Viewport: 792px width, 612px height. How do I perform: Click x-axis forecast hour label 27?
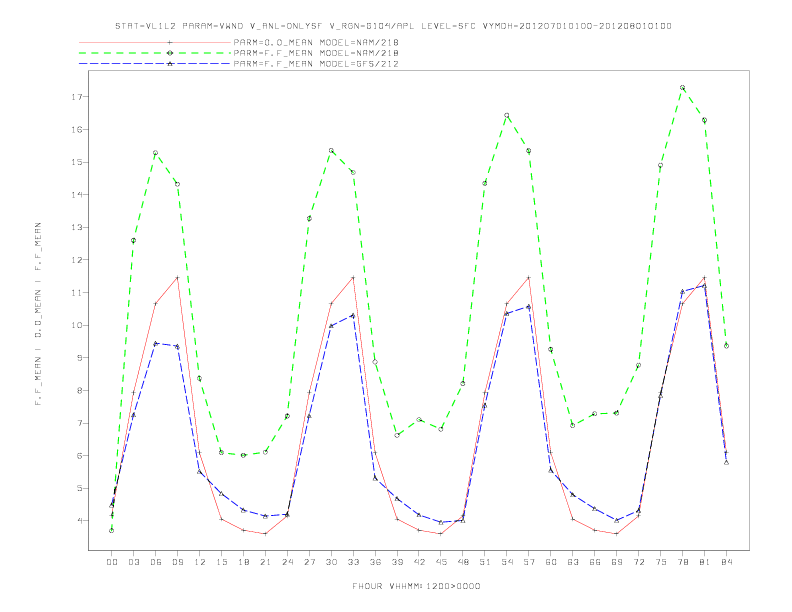click(x=309, y=562)
